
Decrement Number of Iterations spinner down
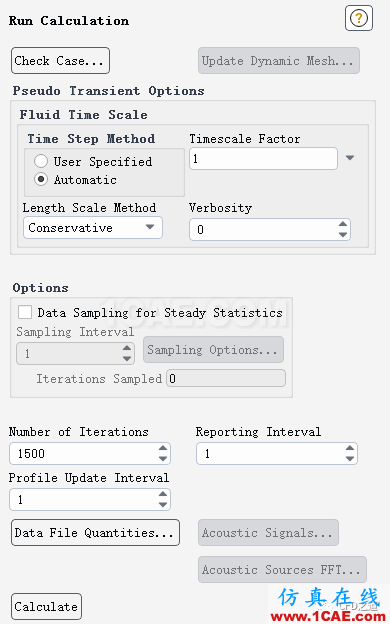click(x=162, y=458)
